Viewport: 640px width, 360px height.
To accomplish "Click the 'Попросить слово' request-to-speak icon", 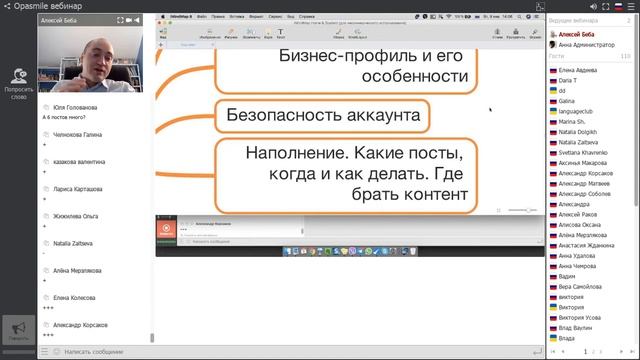I will point(19,76).
